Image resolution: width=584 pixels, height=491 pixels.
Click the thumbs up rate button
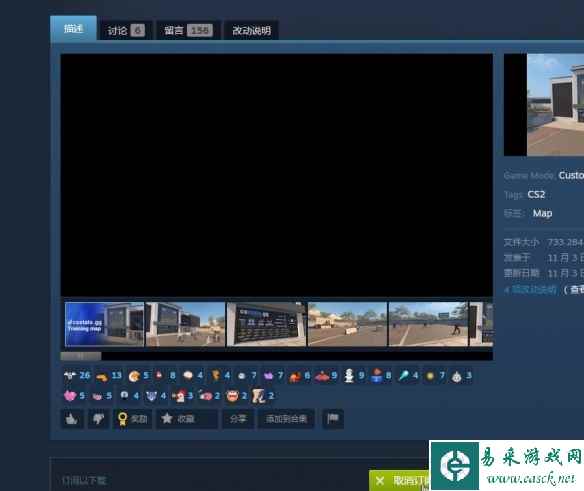click(x=72, y=419)
